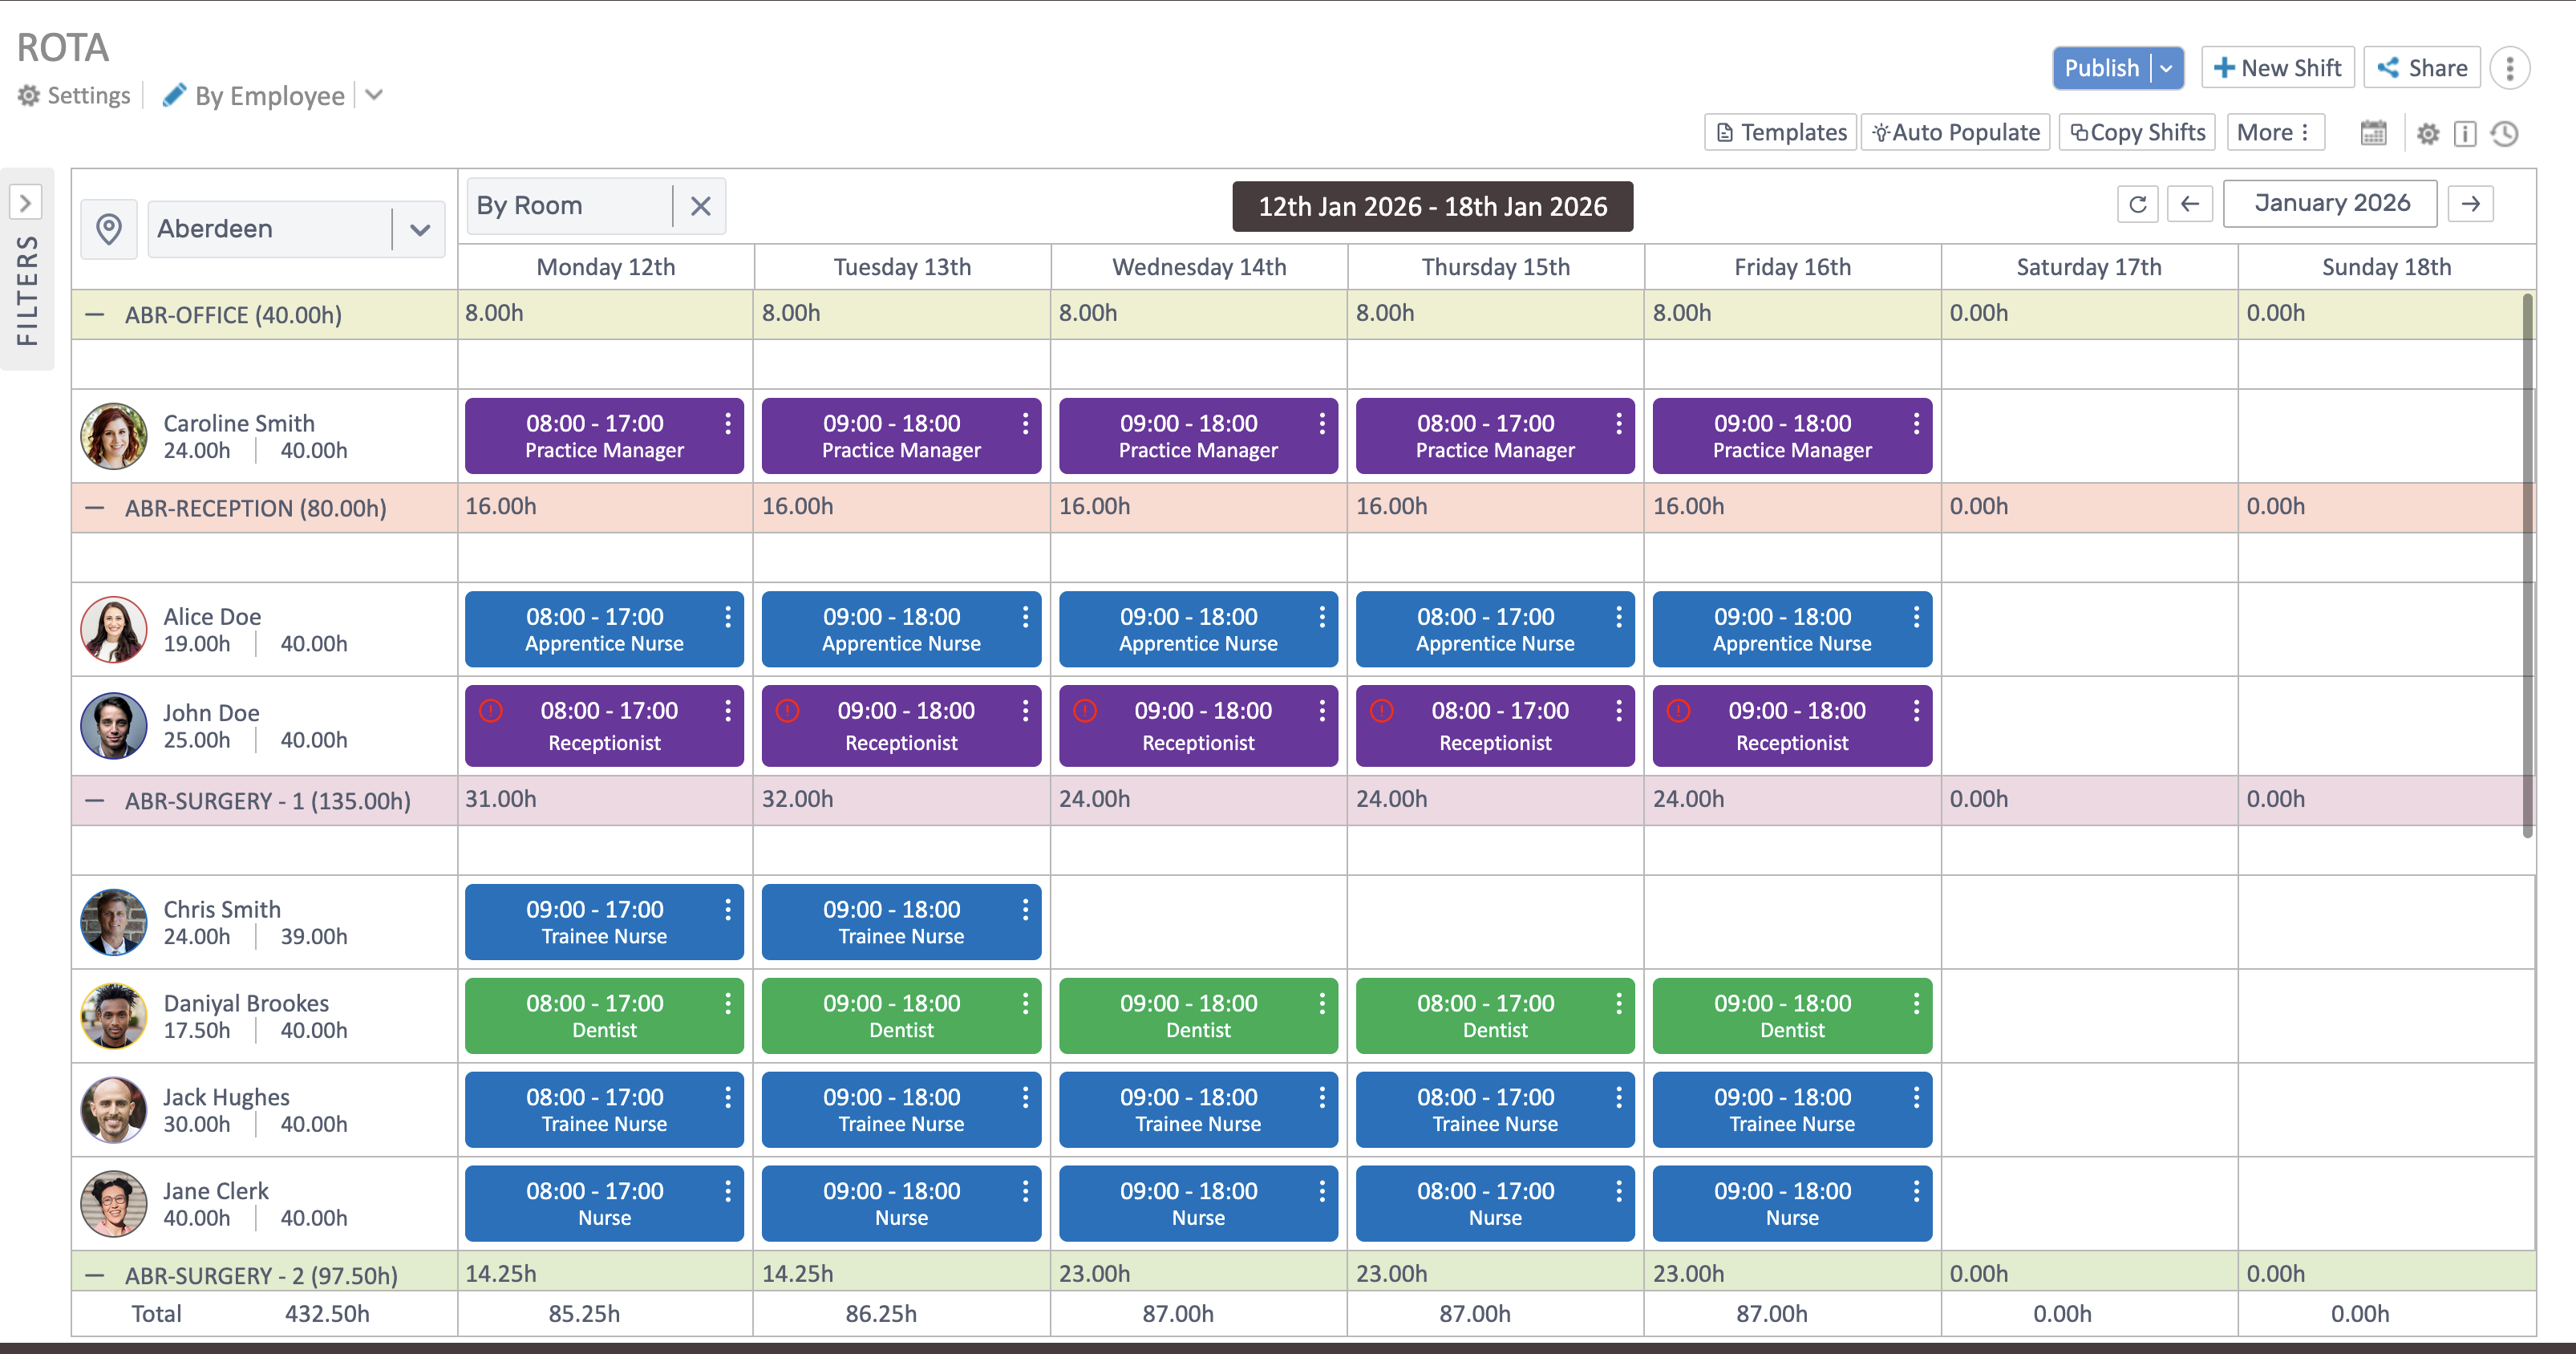Screen dimensions: 2576x1354
Task: Remove the By Room filter with the X
Action: pyautogui.click(x=700, y=206)
